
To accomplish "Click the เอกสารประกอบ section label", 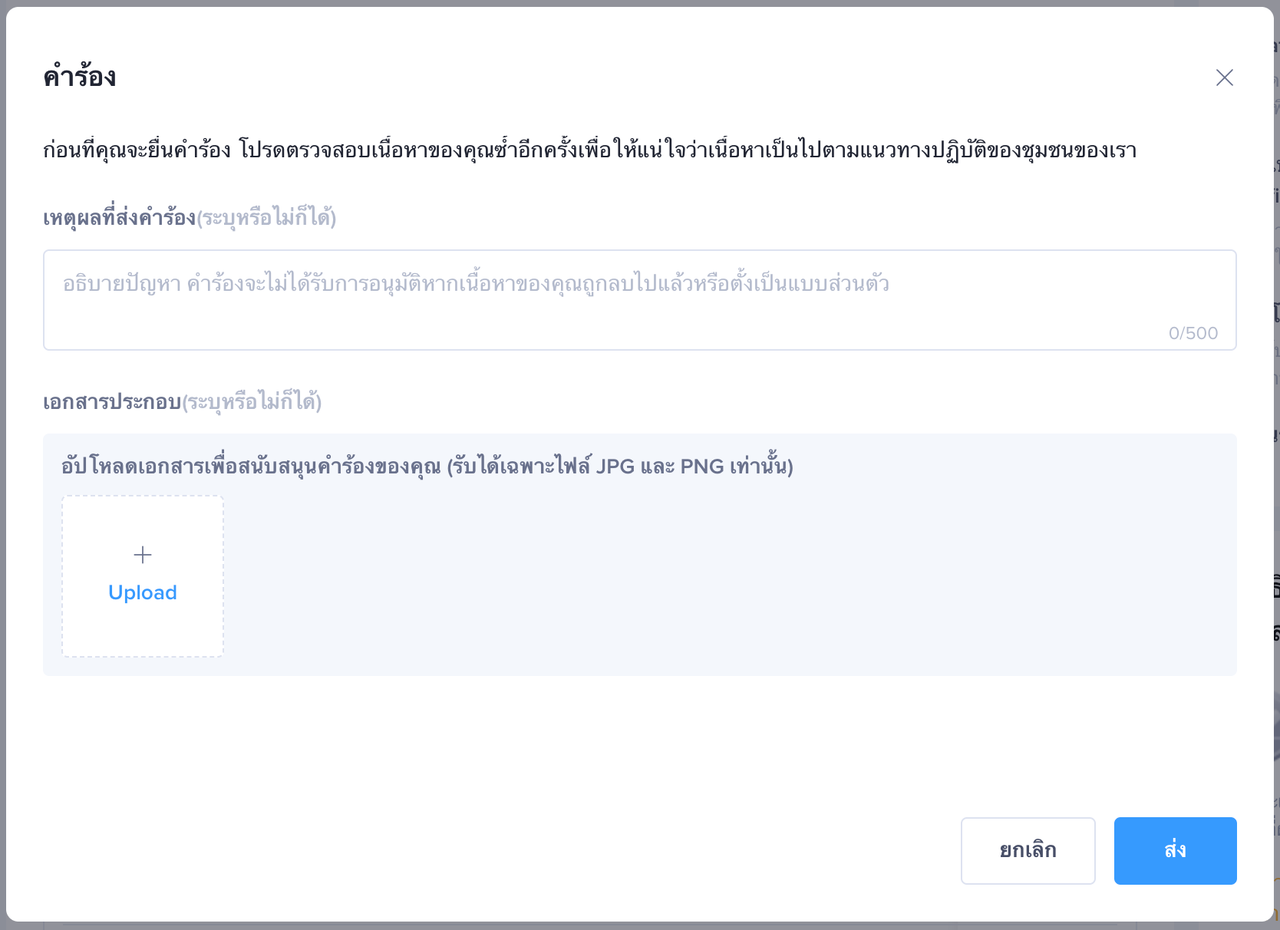I will pos(111,402).
